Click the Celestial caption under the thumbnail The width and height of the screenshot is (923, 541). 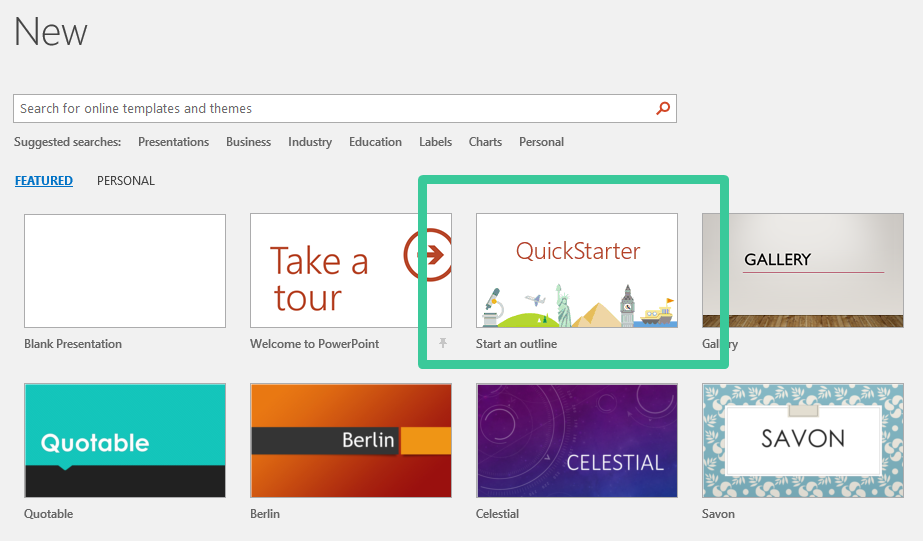point(497,514)
